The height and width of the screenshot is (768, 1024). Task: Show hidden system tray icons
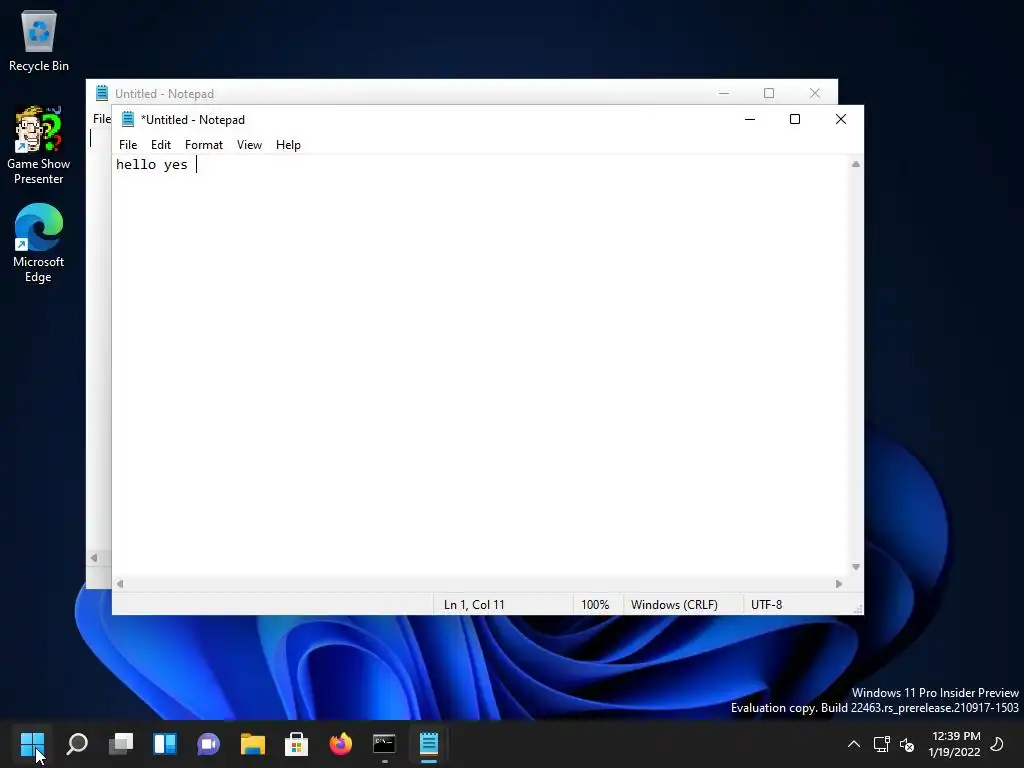coord(854,744)
